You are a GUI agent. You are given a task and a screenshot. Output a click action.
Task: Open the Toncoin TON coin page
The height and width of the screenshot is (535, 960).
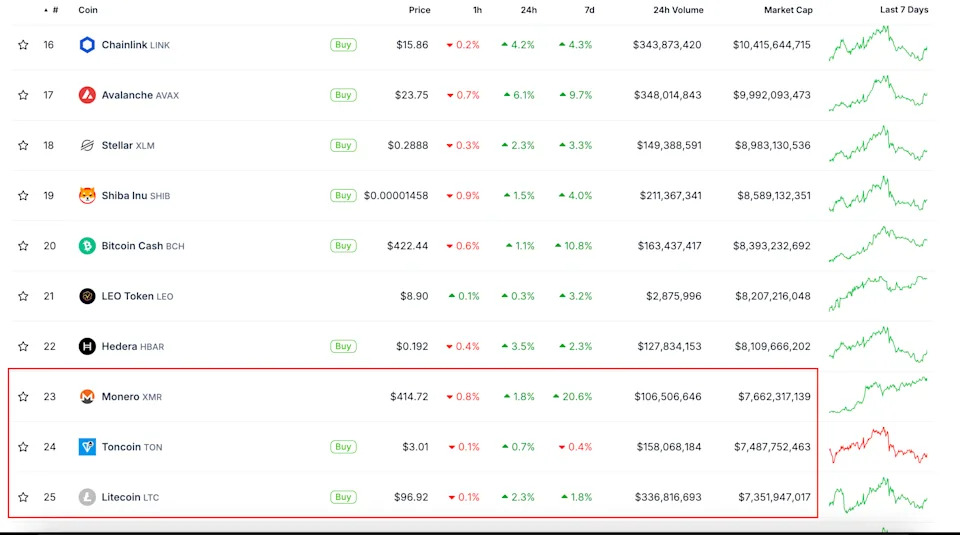tap(132, 446)
